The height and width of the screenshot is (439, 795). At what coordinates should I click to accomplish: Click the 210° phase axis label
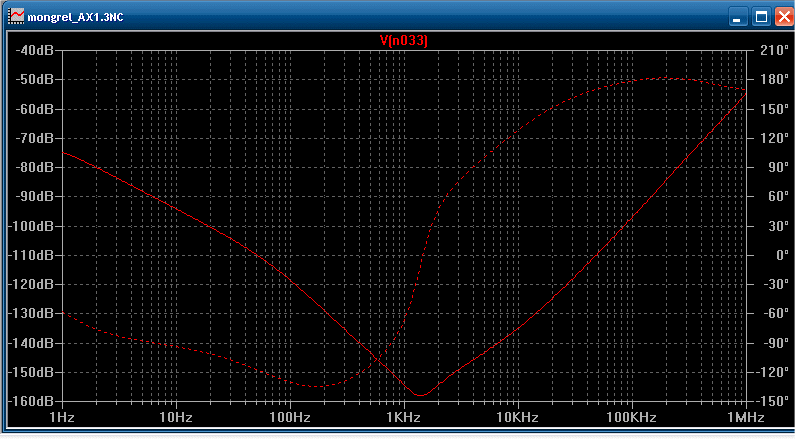click(x=774, y=50)
